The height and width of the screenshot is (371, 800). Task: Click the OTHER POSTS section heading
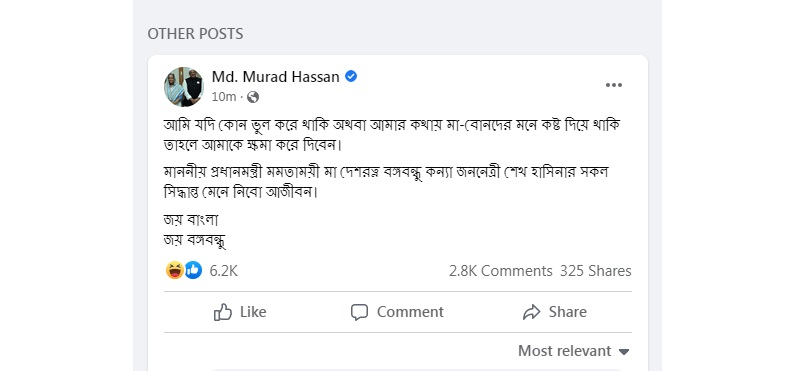coord(195,34)
